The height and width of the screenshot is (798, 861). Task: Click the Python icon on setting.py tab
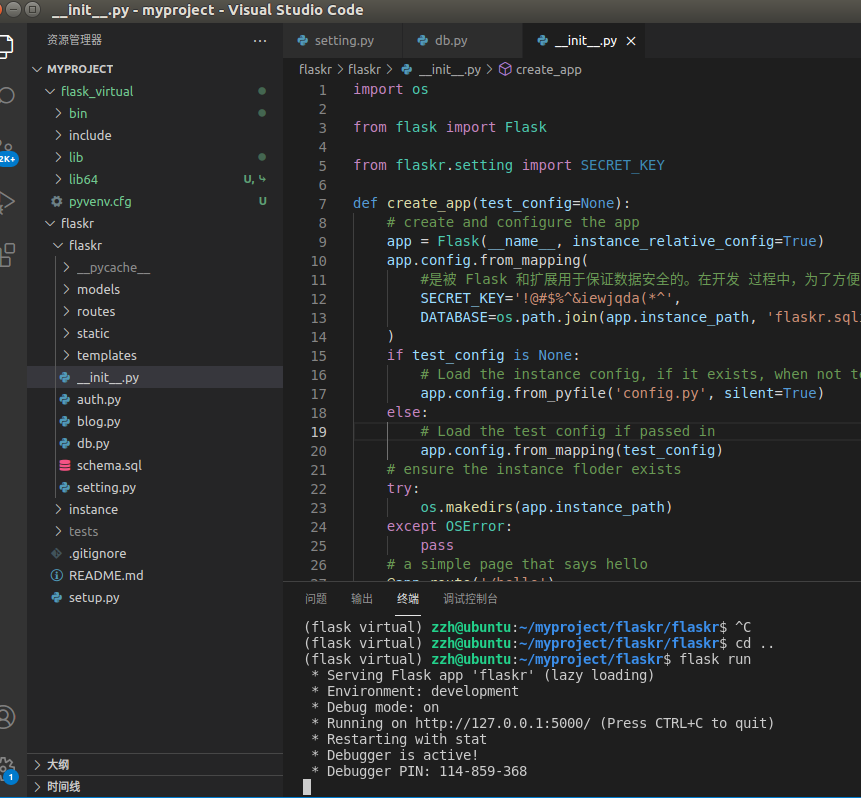[303, 40]
